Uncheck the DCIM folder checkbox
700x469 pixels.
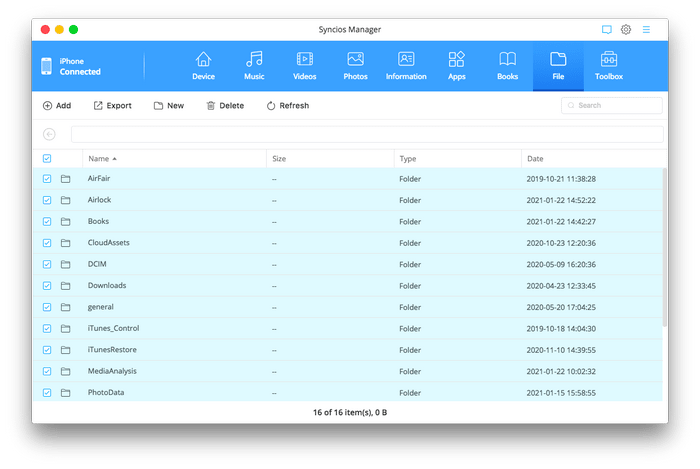click(47, 265)
